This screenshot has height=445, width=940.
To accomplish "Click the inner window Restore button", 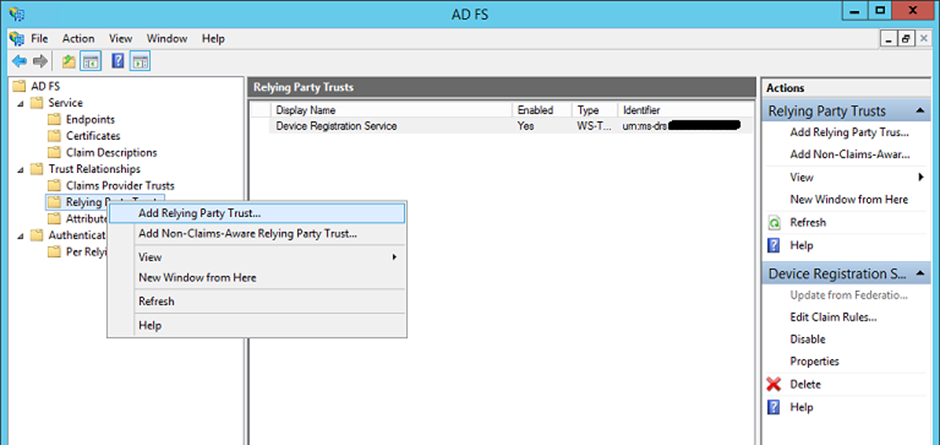I will [905, 38].
